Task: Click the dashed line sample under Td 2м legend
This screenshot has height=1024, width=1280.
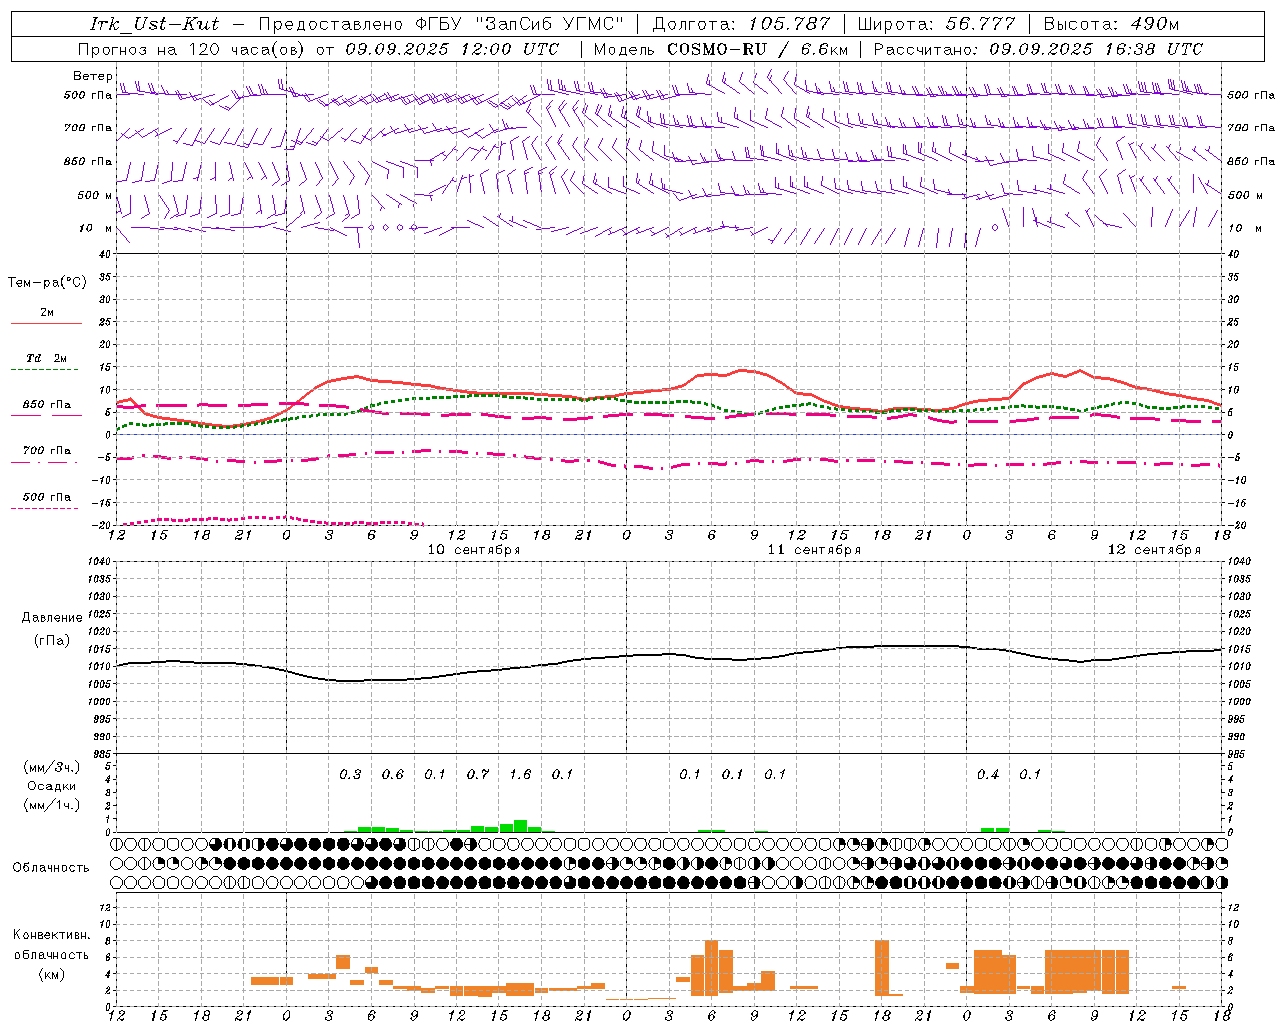Action: (44, 370)
